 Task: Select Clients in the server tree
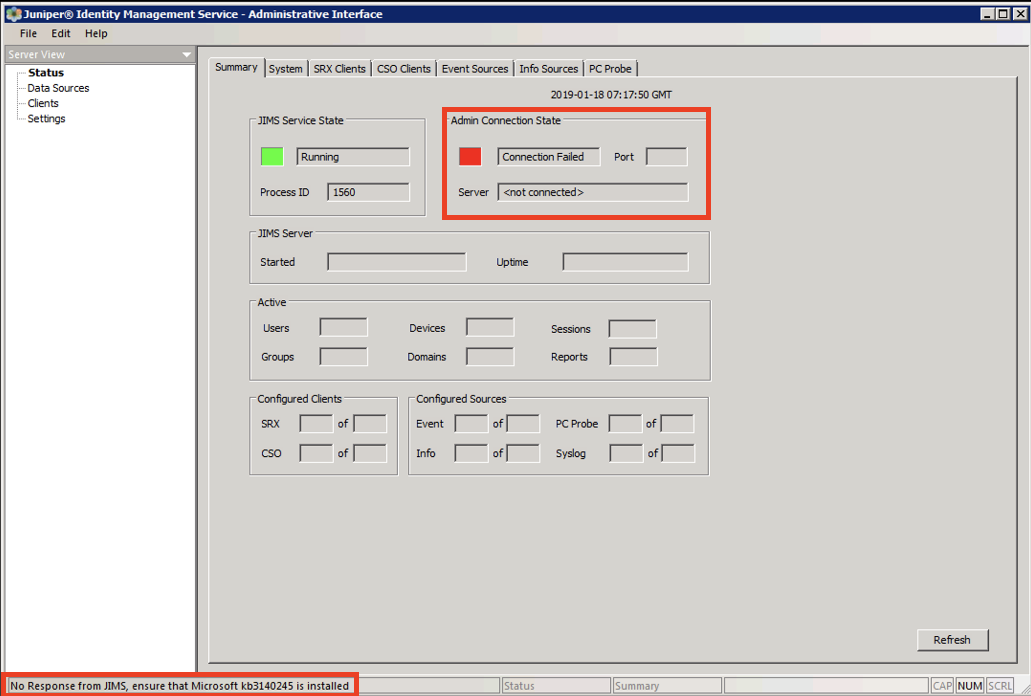tap(43, 103)
